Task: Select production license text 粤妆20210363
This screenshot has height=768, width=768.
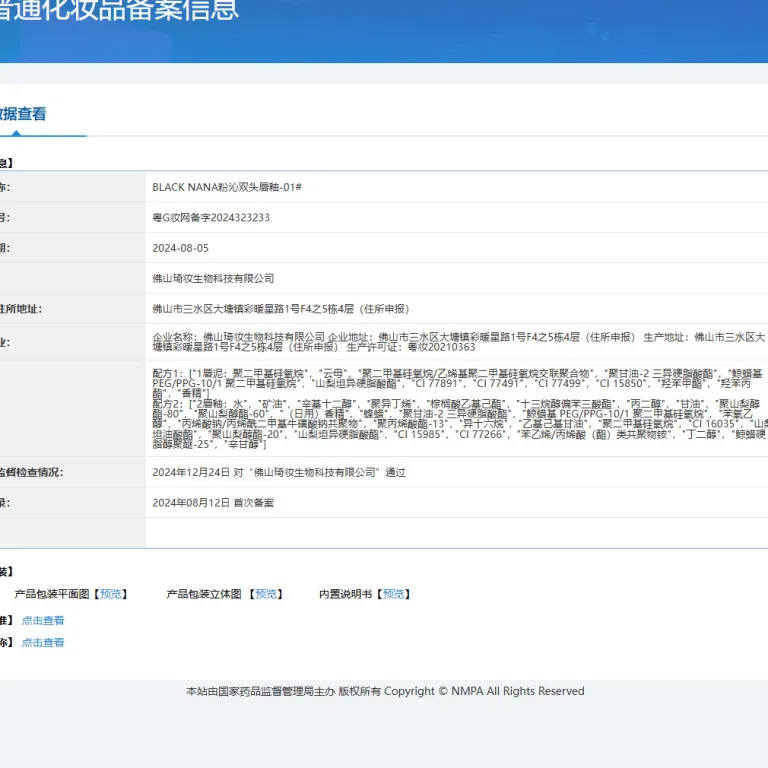Action: pos(441,347)
